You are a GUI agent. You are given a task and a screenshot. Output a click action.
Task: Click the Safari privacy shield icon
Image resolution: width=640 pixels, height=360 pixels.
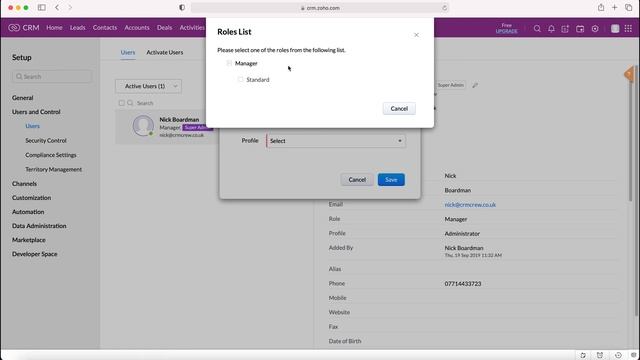pos(182,7)
